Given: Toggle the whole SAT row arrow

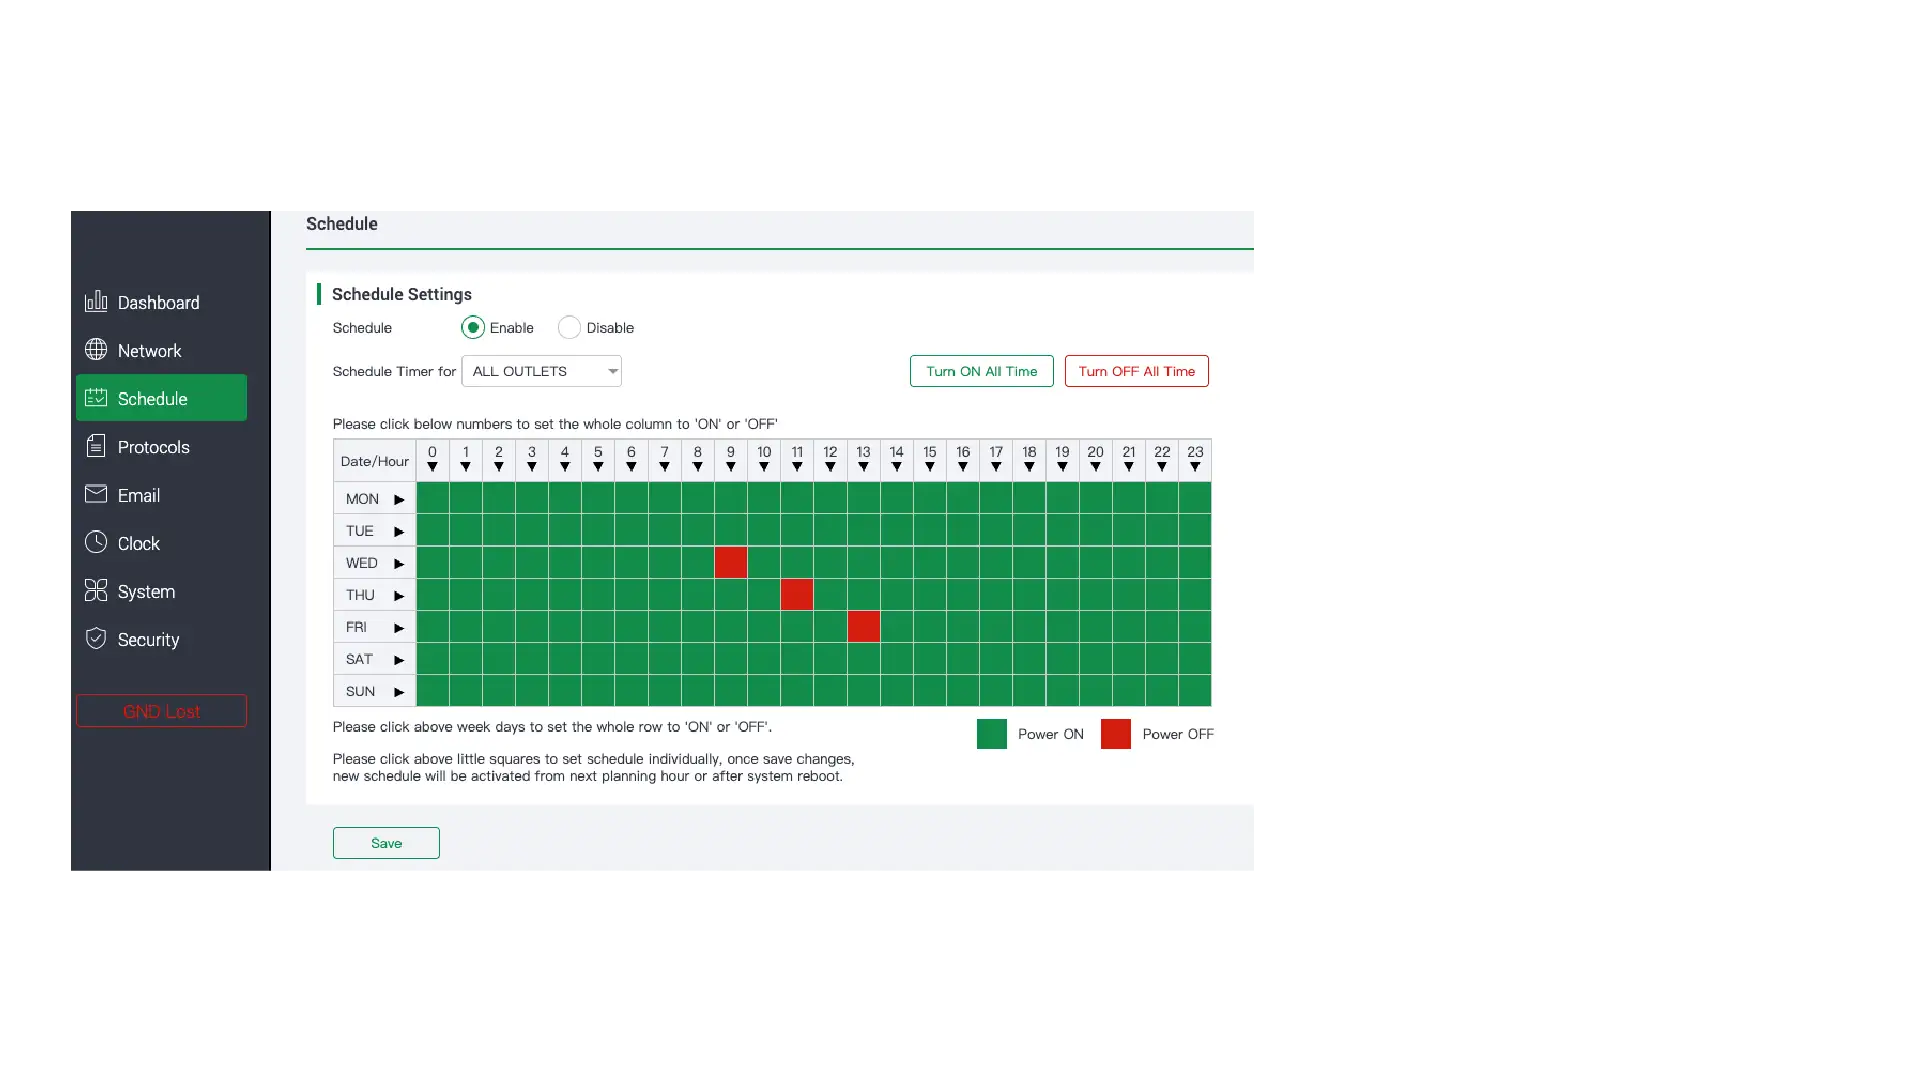Looking at the screenshot, I should 399,659.
